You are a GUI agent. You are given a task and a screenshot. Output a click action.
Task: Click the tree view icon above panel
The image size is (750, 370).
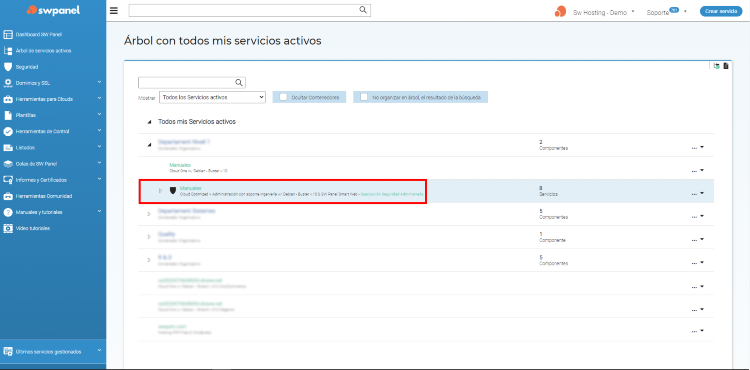click(x=717, y=66)
